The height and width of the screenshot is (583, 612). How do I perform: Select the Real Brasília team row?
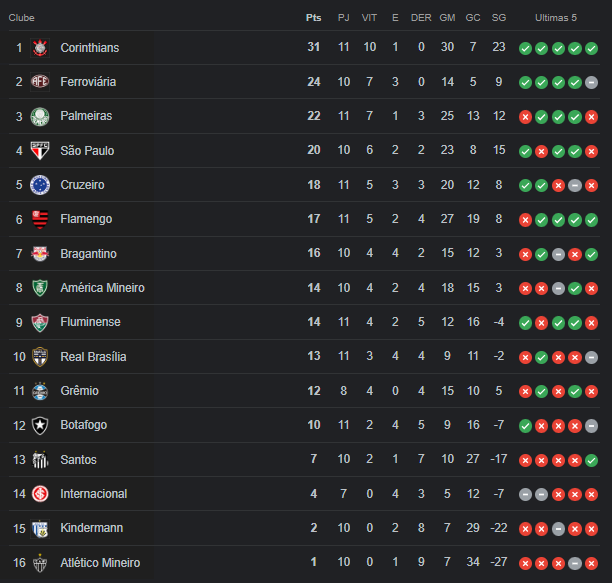304,357
